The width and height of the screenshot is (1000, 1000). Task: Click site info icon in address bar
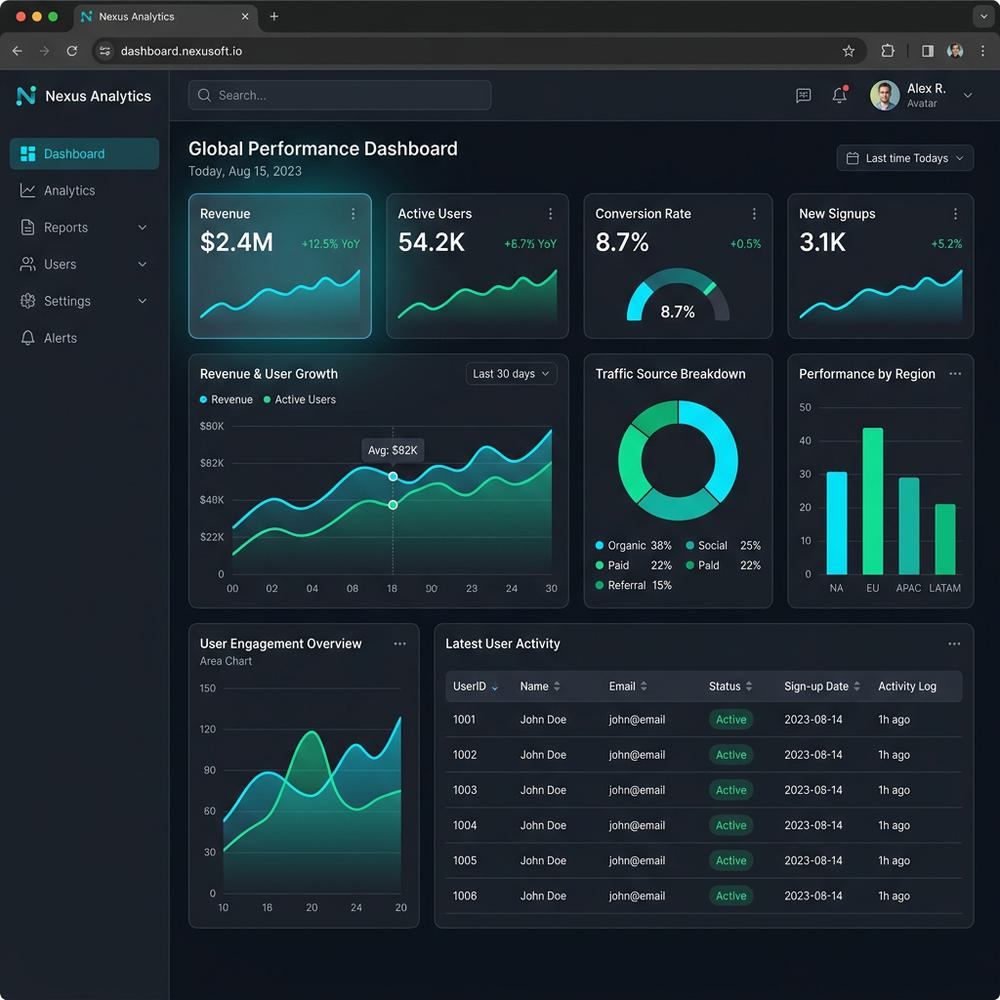105,51
